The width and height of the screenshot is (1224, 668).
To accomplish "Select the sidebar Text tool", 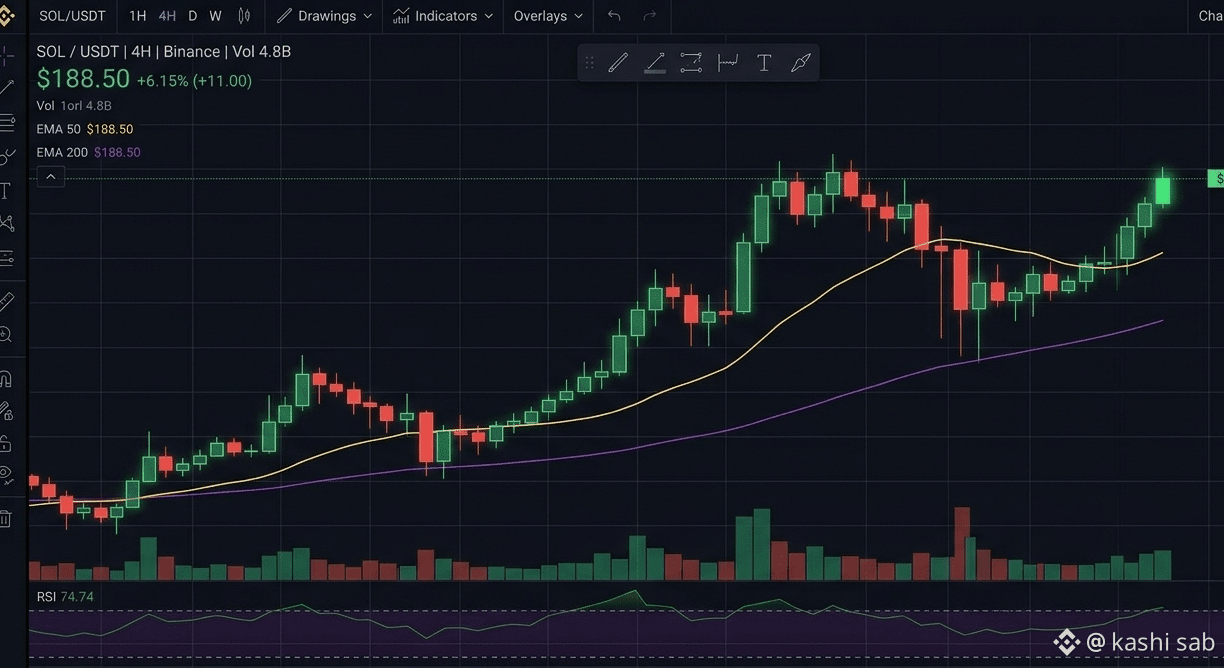I will 6,190.
